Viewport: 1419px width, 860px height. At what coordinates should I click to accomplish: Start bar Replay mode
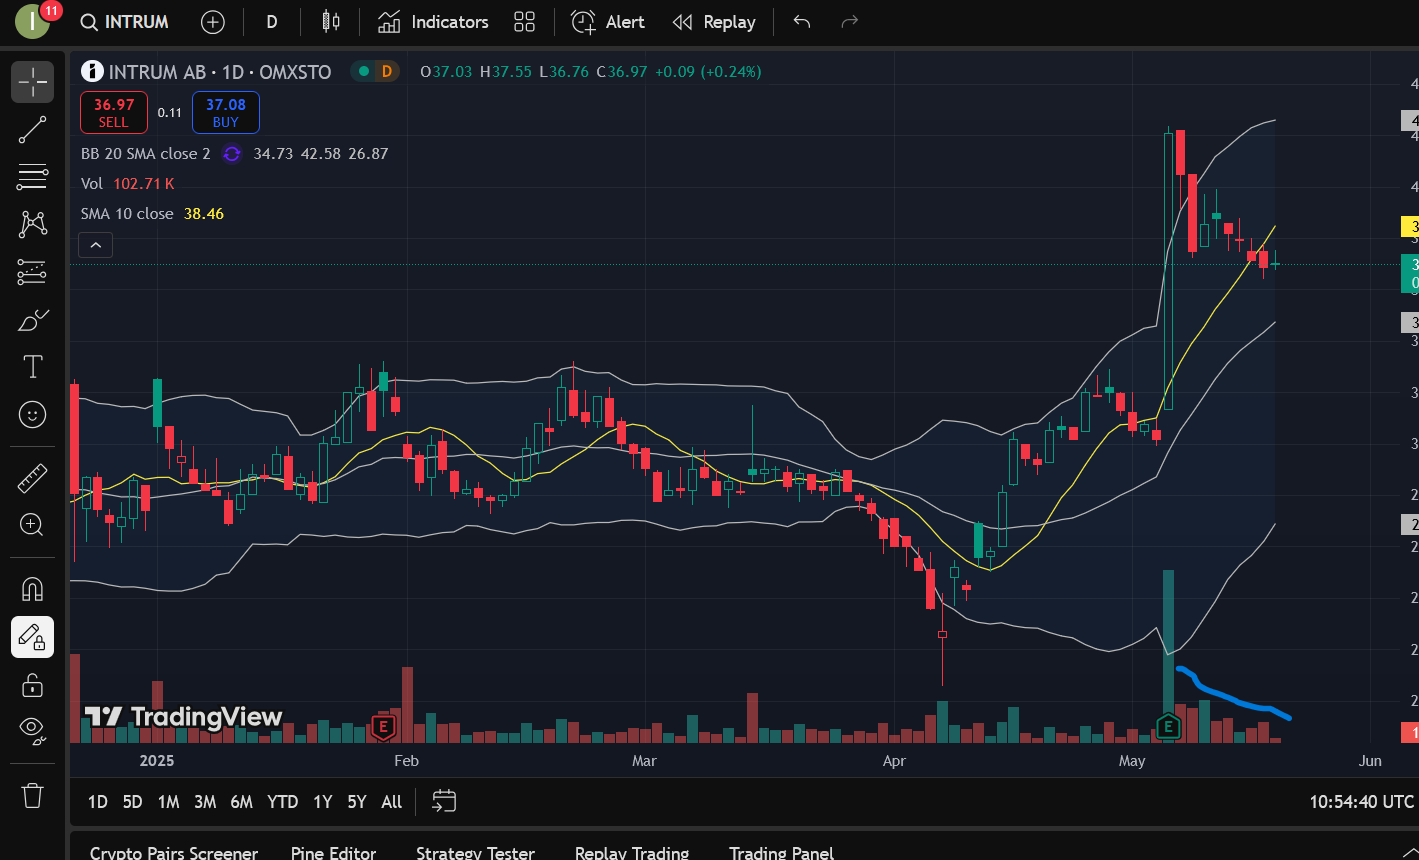point(714,22)
